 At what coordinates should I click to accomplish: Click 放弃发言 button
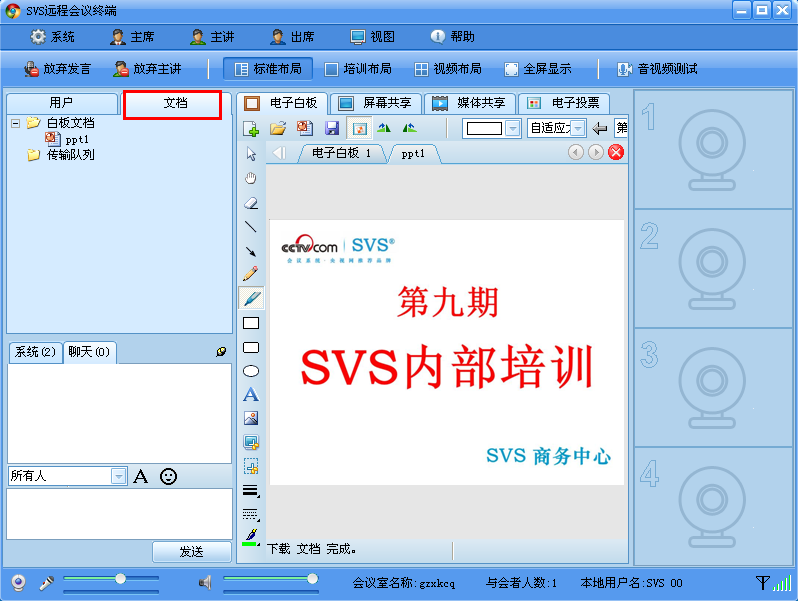pos(58,69)
